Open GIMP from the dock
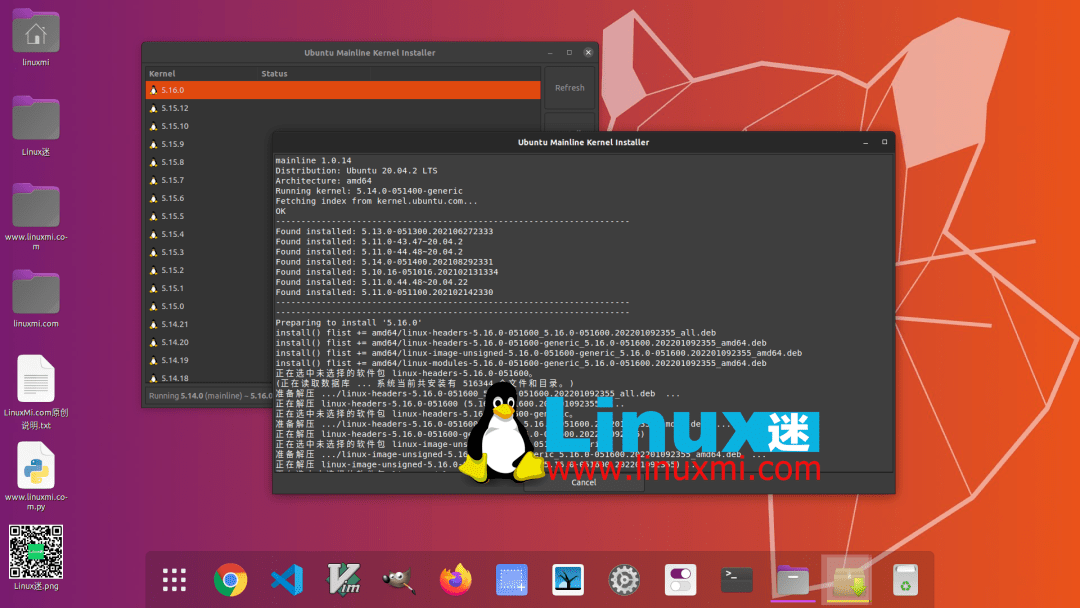The height and width of the screenshot is (608, 1080). 399,580
